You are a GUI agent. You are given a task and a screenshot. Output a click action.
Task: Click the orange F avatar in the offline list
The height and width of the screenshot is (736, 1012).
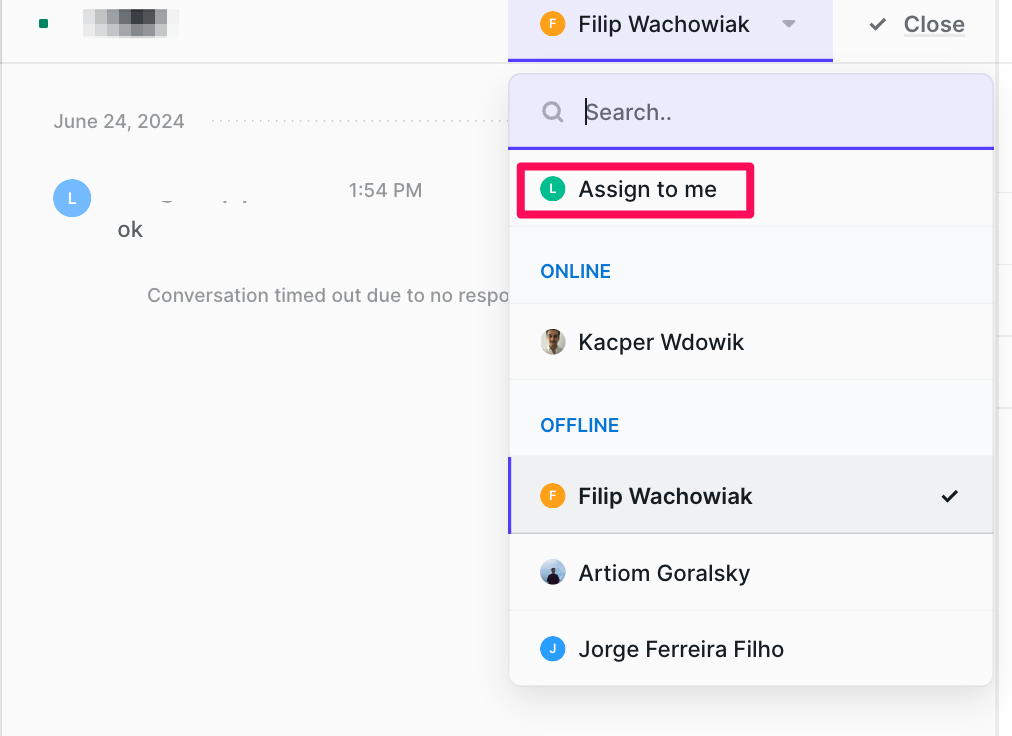tap(552, 496)
